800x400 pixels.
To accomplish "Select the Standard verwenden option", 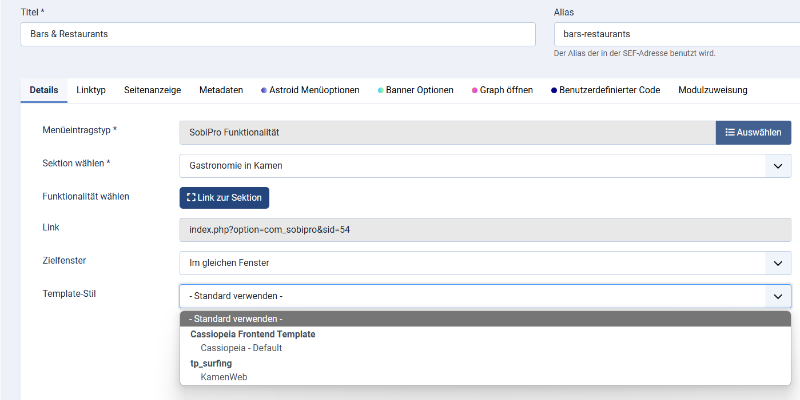I will [x=485, y=319].
